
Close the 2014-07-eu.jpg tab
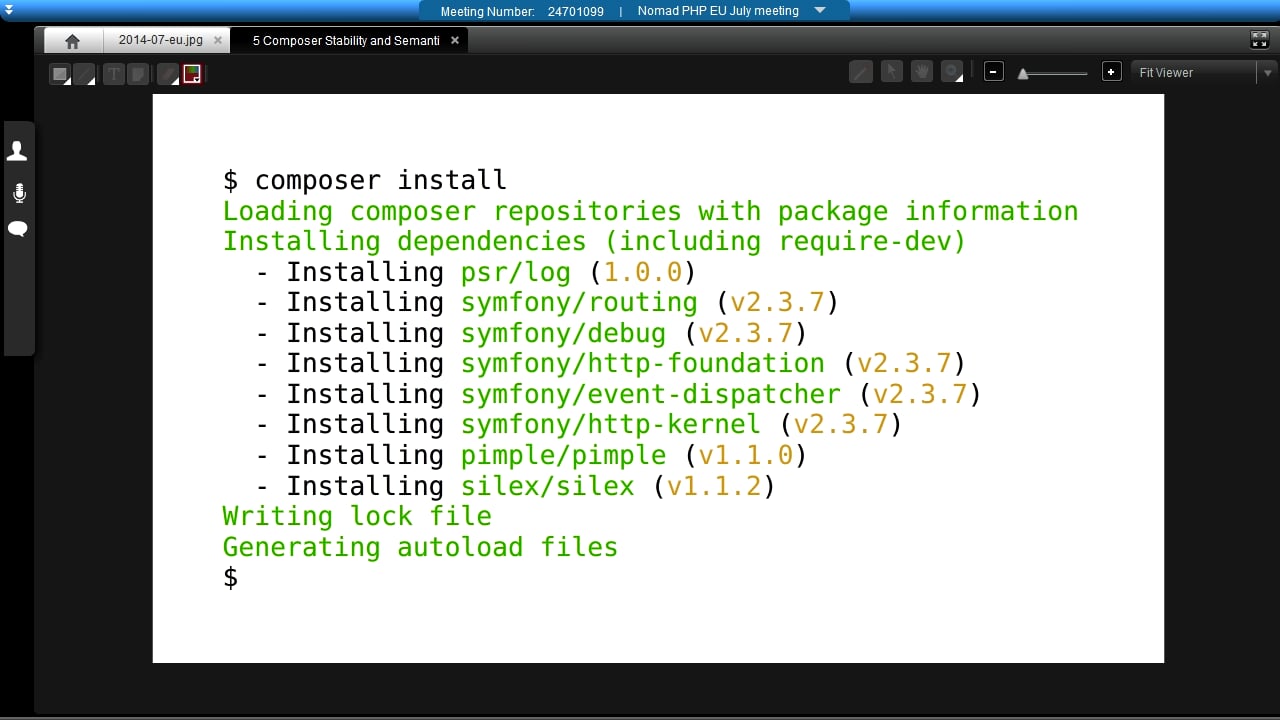pyautogui.click(x=218, y=41)
